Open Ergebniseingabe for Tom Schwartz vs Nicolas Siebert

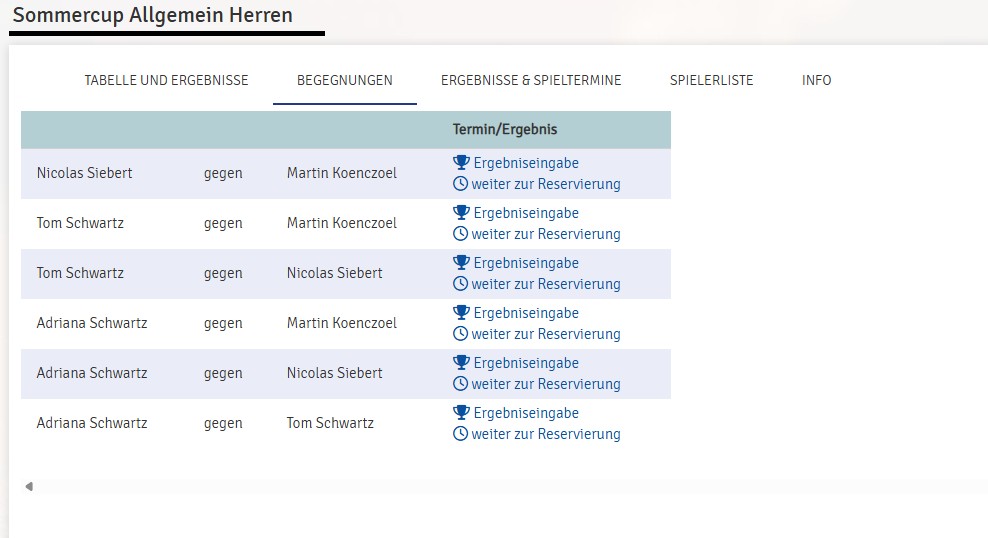(x=526, y=263)
